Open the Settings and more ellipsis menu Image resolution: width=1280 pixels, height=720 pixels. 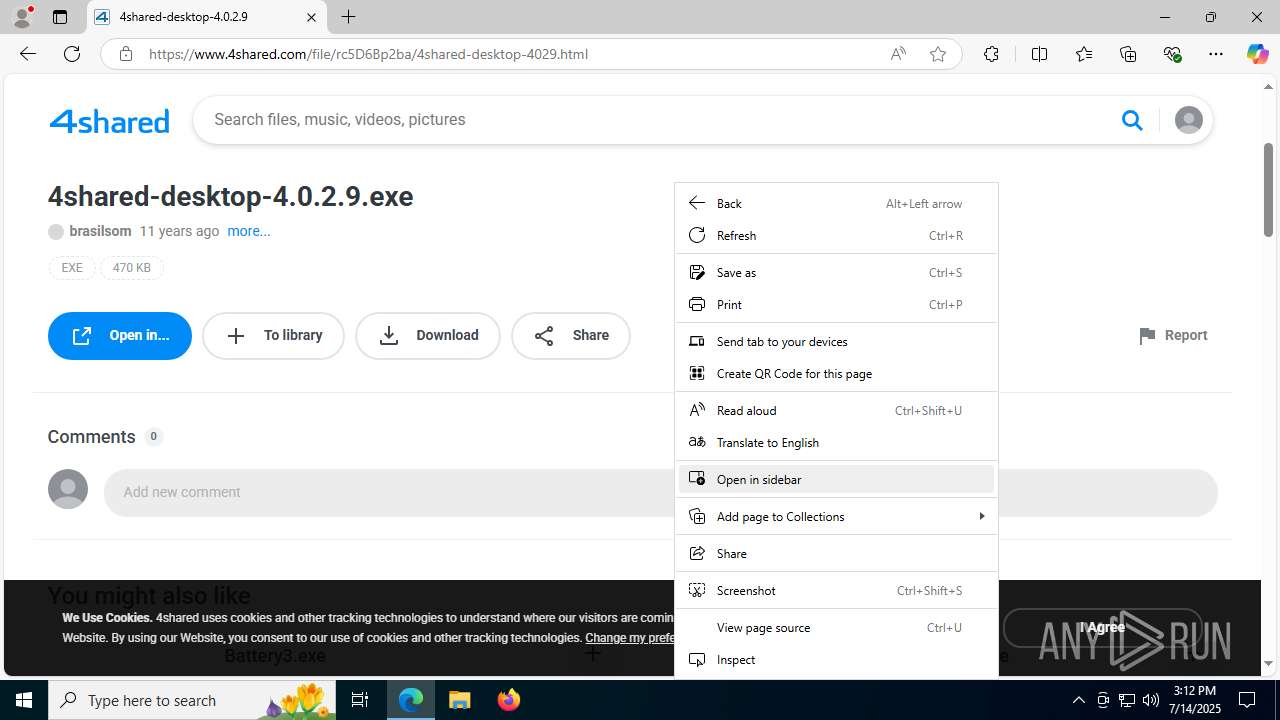click(1216, 54)
